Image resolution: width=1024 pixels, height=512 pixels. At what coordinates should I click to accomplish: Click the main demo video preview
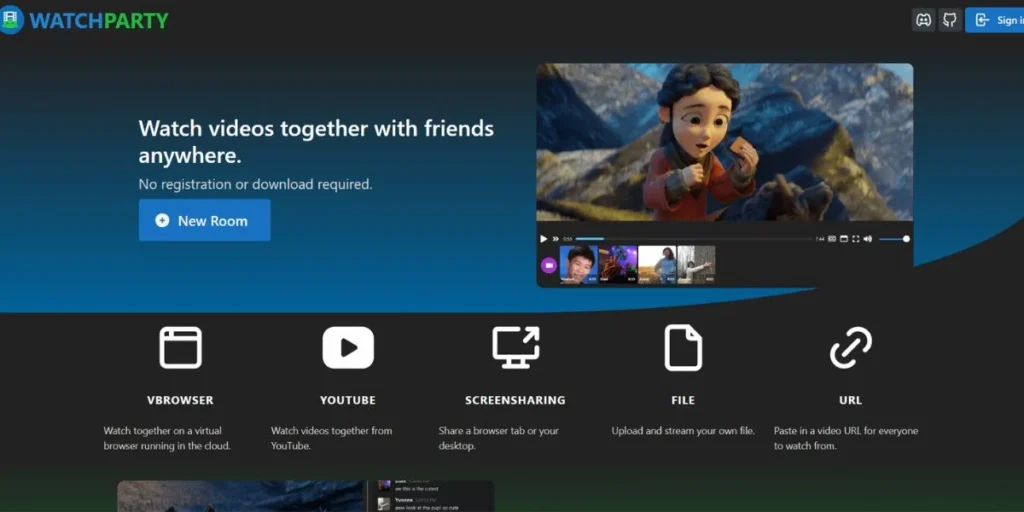(725, 142)
